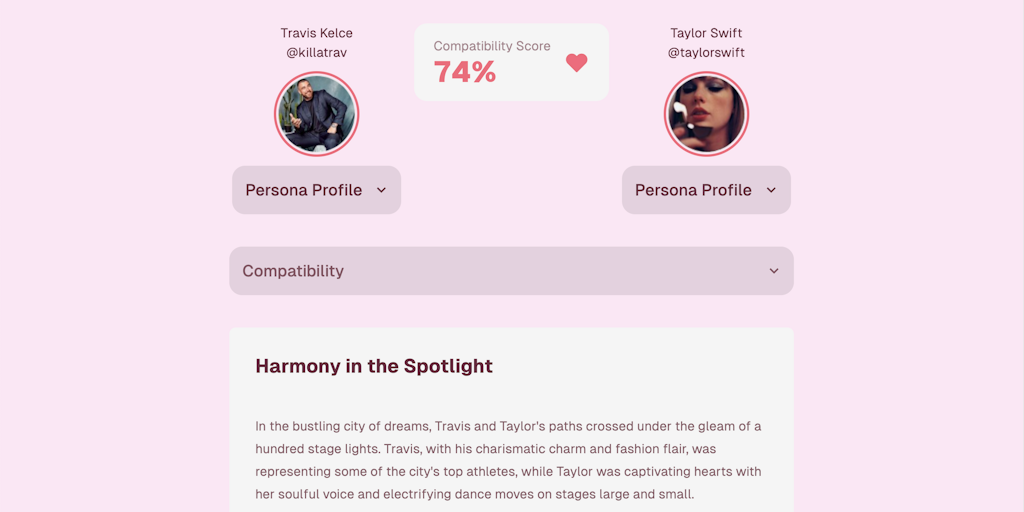Screen dimensions: 1024x512
Task: Open the @taylorswift handle
Action: click(706, 52)
